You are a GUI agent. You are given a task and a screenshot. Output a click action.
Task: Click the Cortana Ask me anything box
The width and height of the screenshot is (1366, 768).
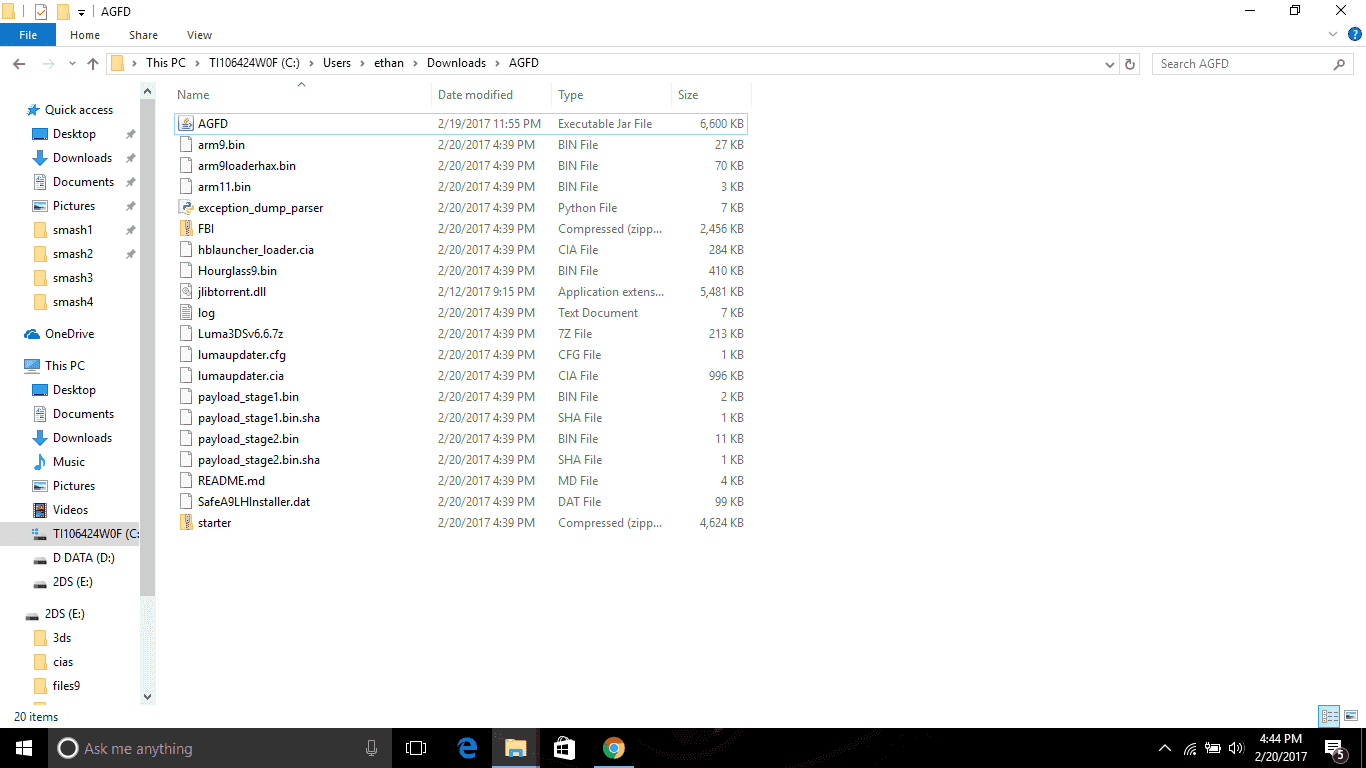click(x=220, y=748)
